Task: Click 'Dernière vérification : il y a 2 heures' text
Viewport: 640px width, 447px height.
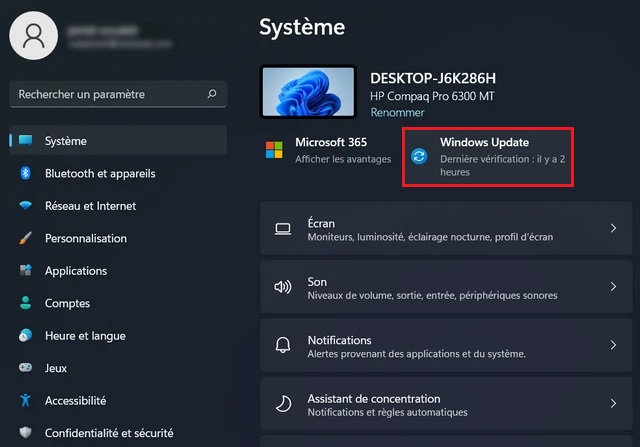Action: tap(502, 165)
